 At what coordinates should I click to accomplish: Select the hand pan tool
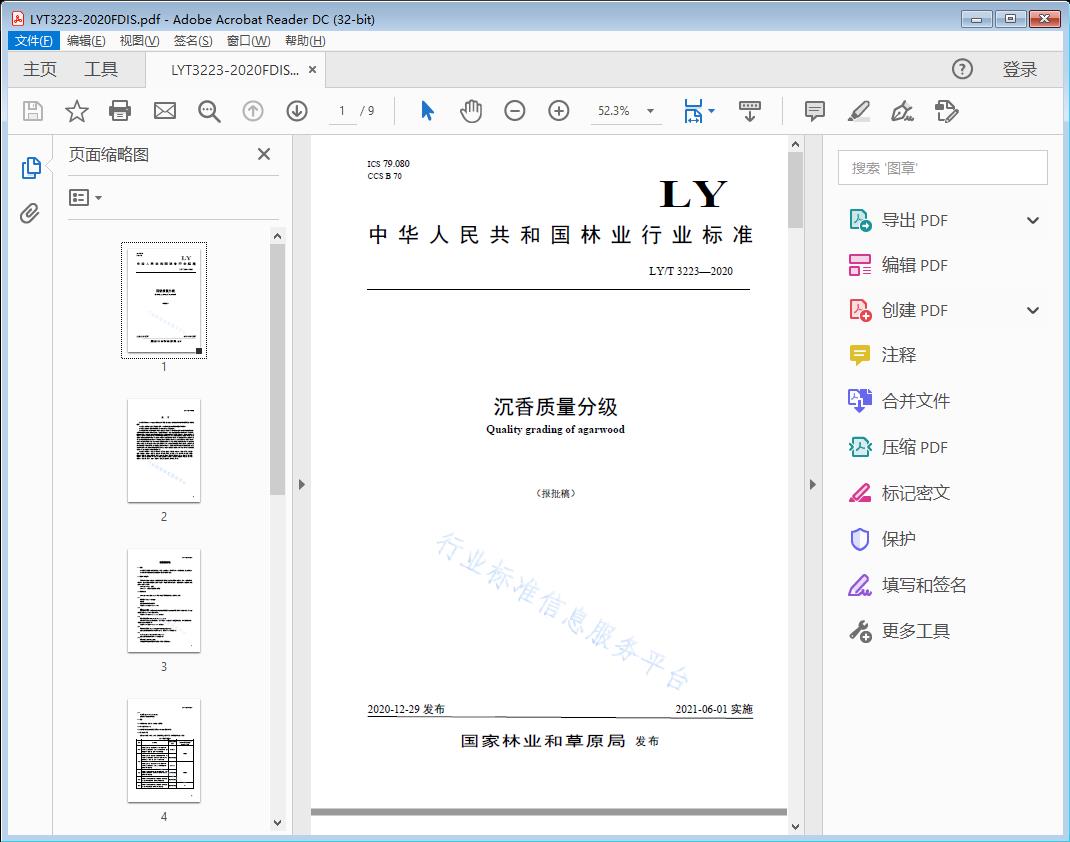point(471,111)
